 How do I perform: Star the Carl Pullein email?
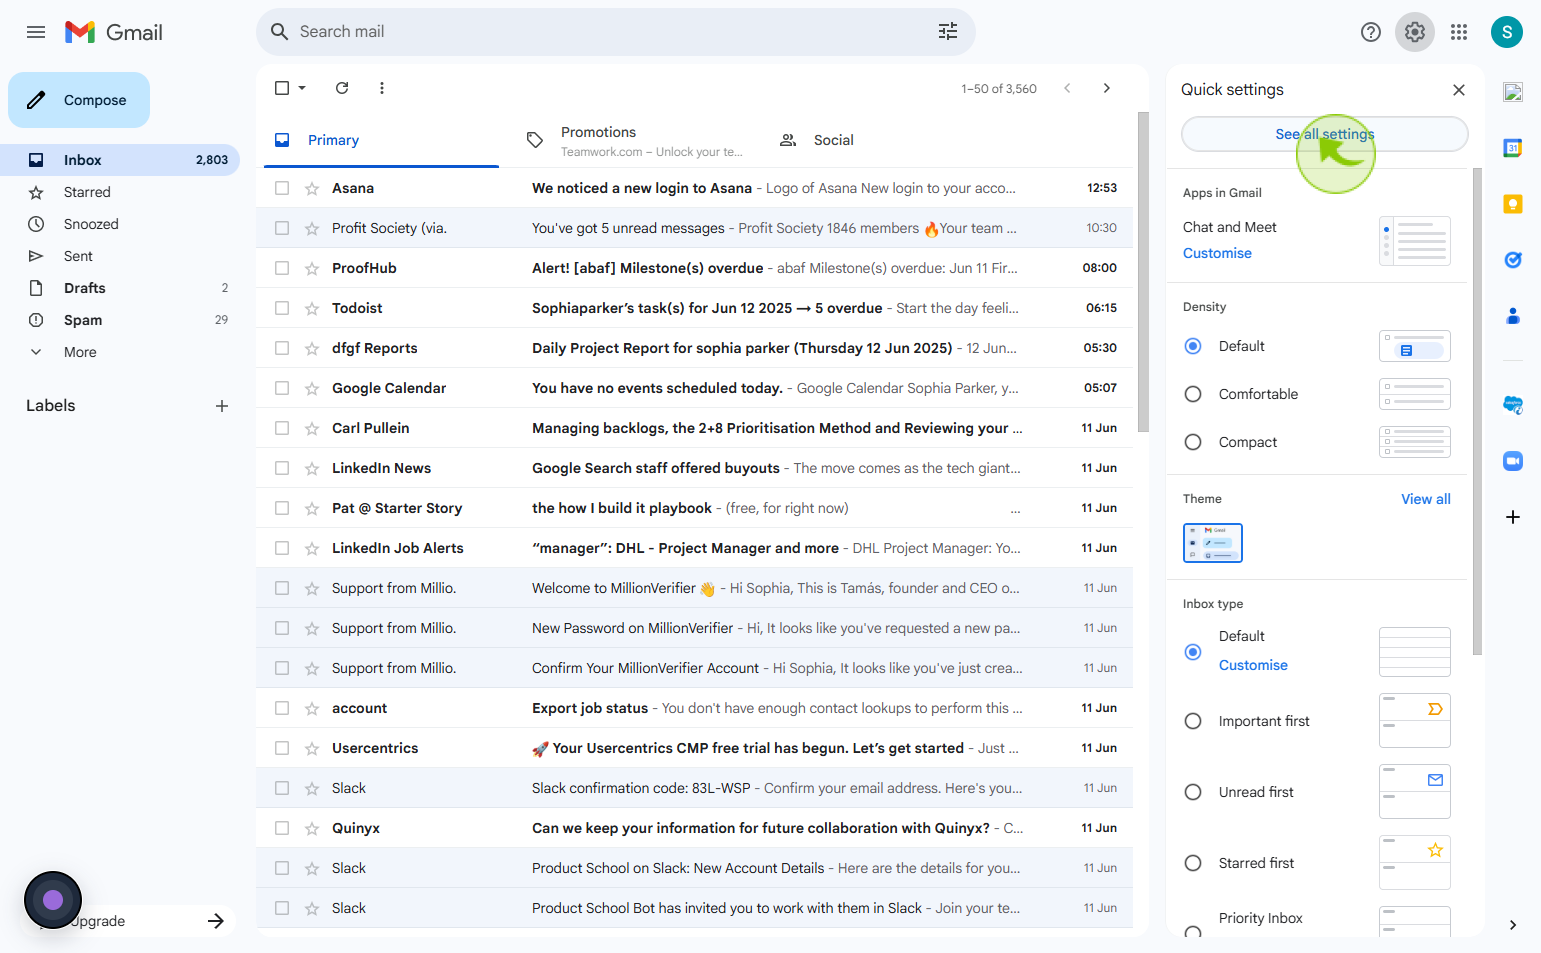[x=312, y=428]
